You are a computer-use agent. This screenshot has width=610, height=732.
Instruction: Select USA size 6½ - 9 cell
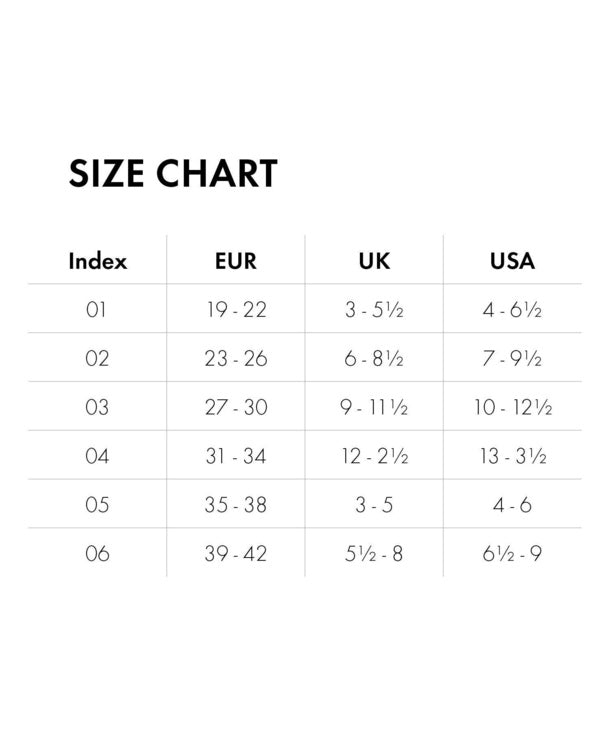click(512, 554)
